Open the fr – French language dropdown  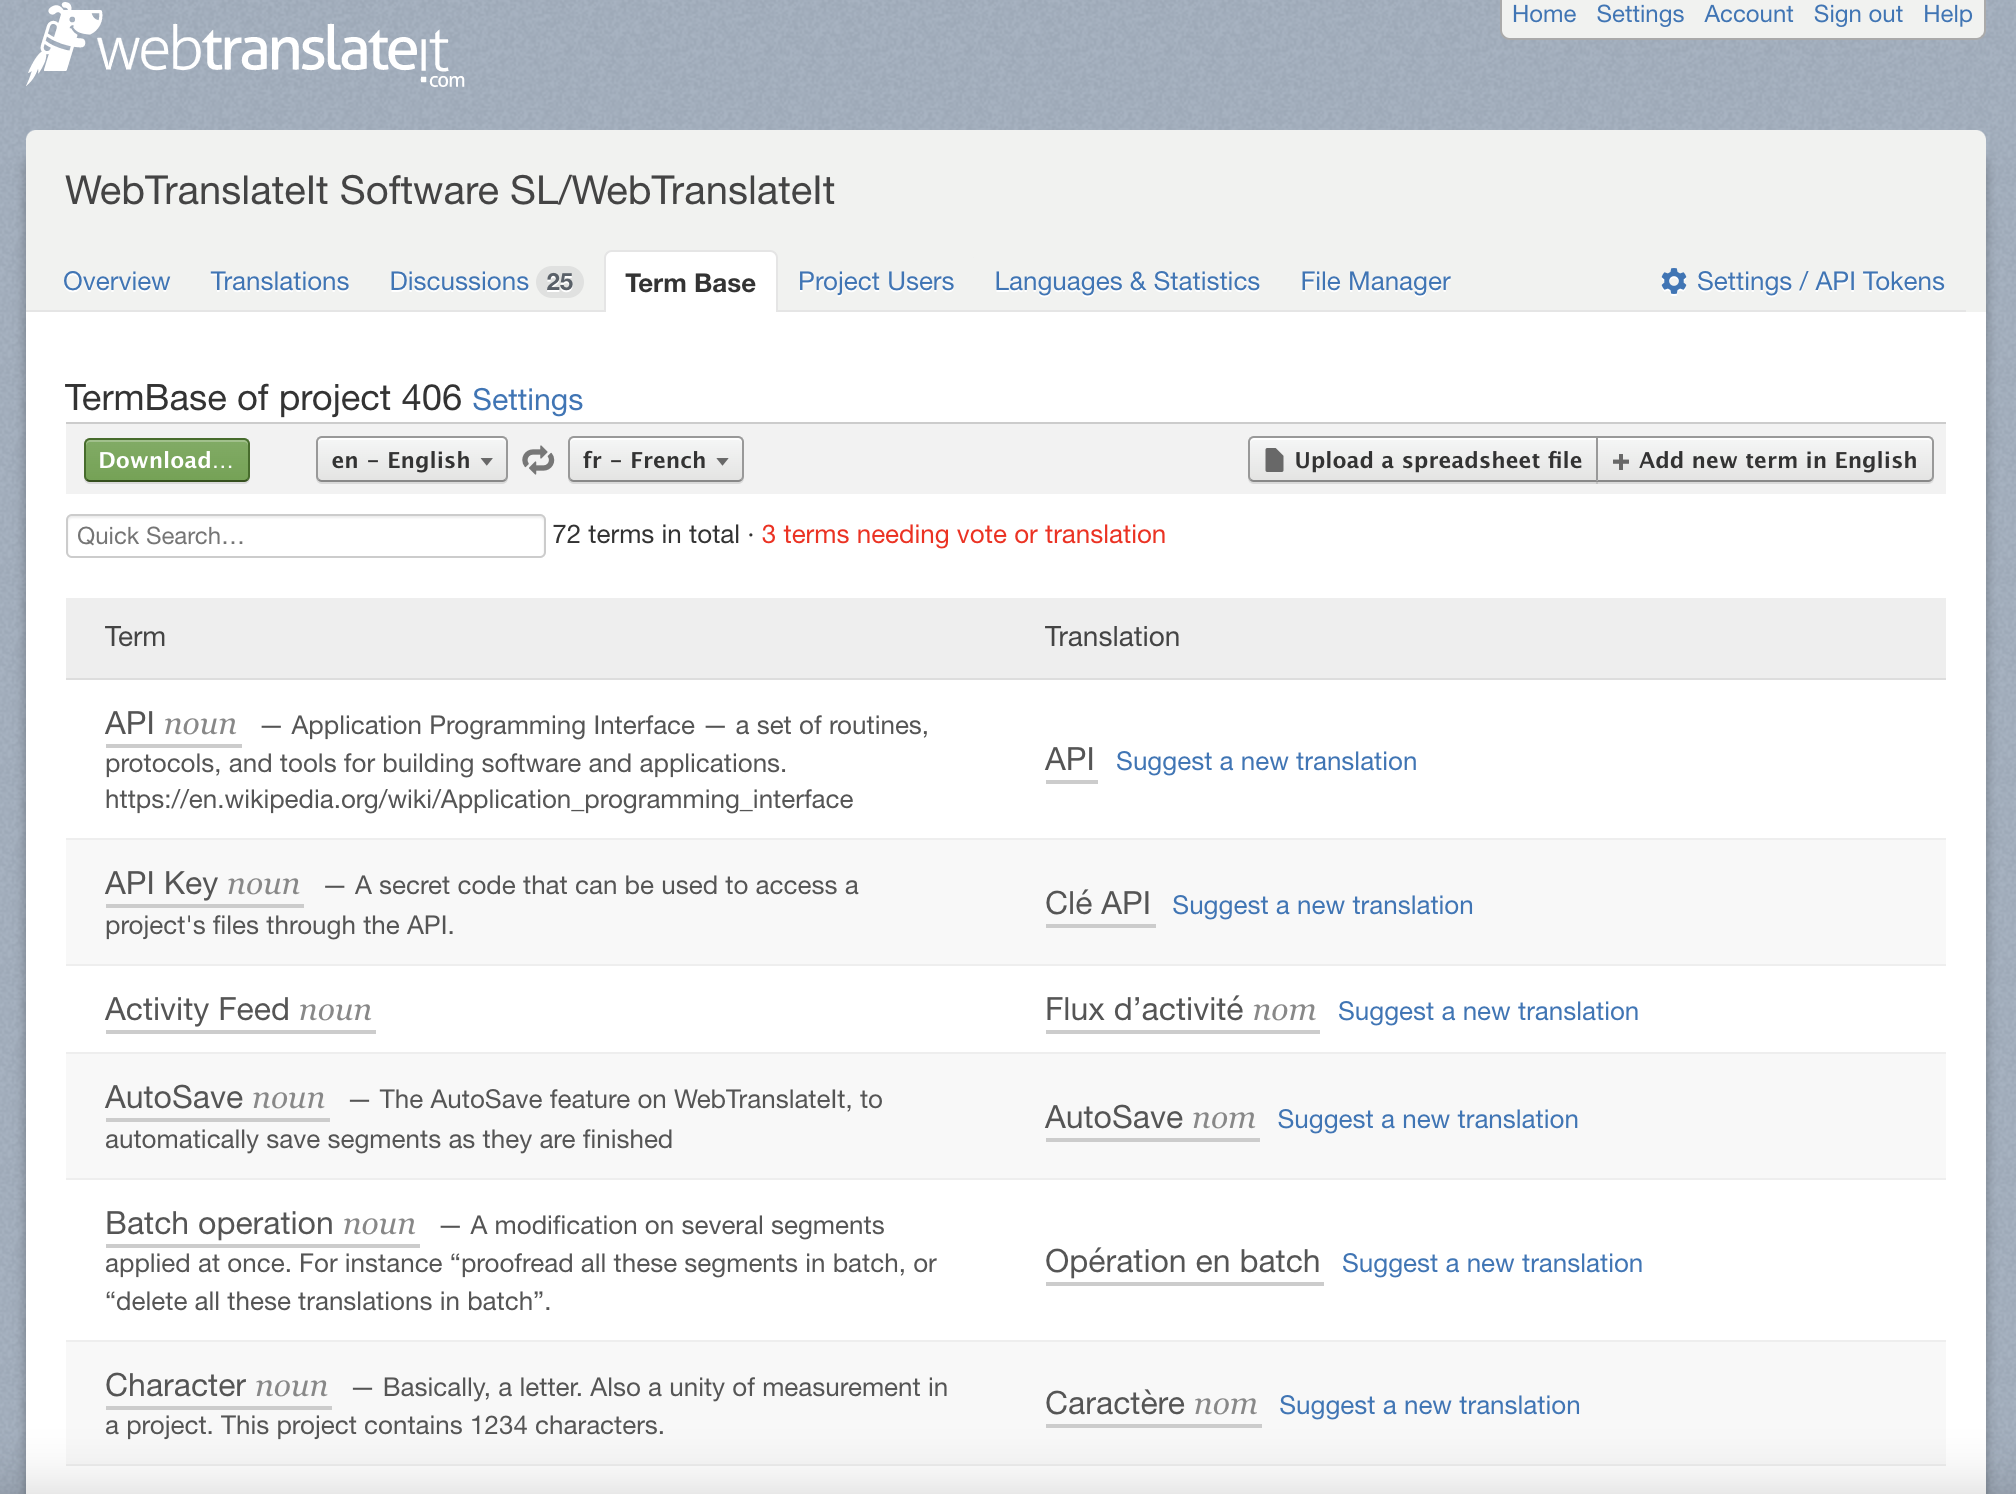(651, 460)
